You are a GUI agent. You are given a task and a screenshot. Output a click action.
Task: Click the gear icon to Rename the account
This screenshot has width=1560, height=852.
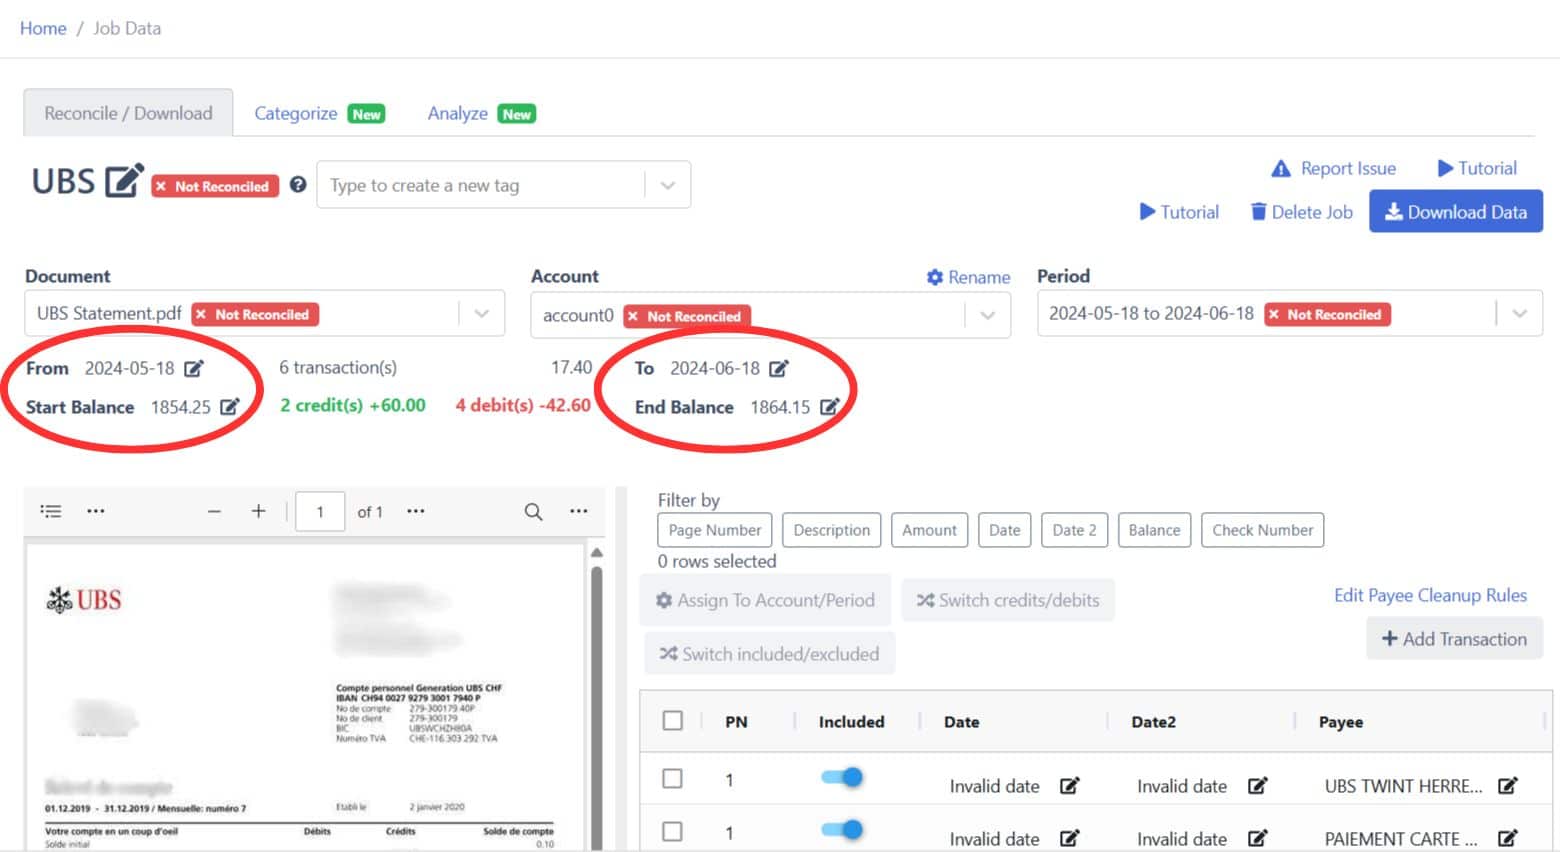point(936,277)
